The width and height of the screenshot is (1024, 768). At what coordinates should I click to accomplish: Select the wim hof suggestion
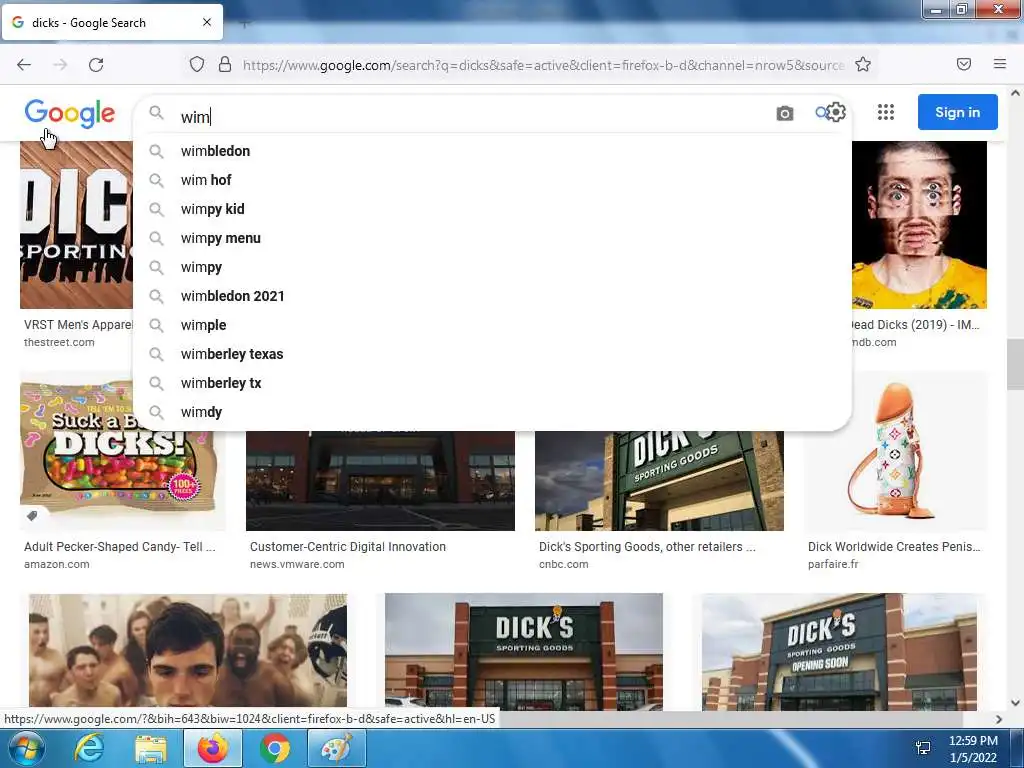492,180
